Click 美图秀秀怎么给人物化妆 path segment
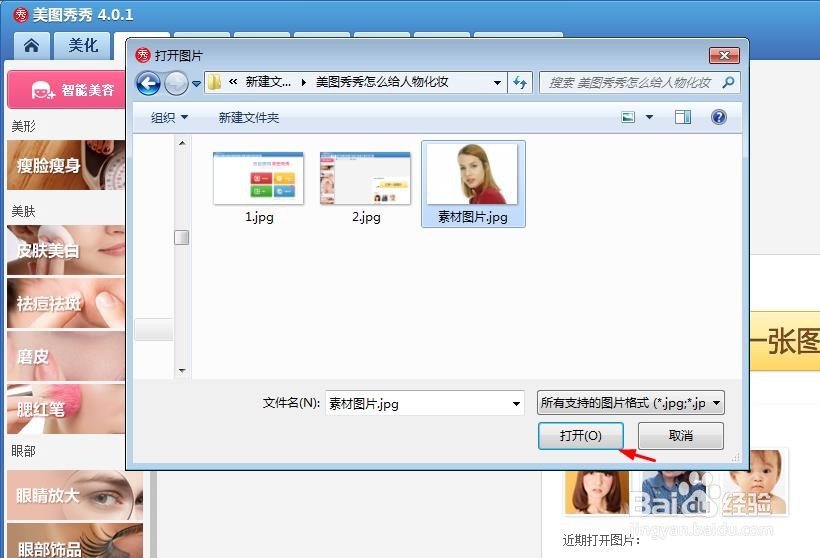 [382, 82]
